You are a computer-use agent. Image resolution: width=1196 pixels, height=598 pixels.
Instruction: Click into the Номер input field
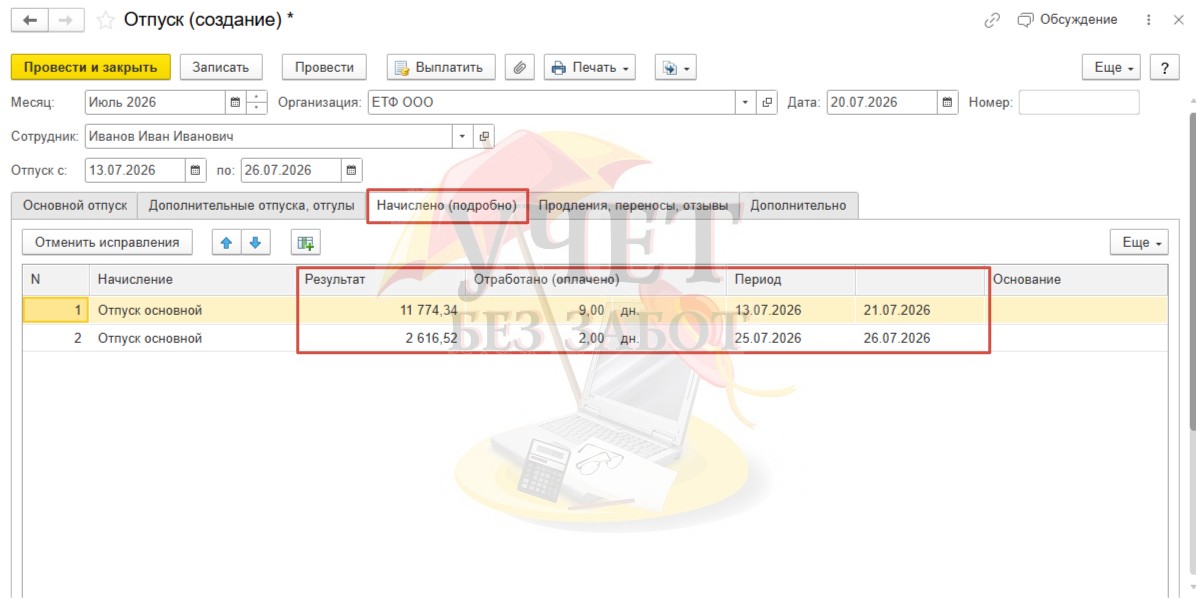point(1079,102)
